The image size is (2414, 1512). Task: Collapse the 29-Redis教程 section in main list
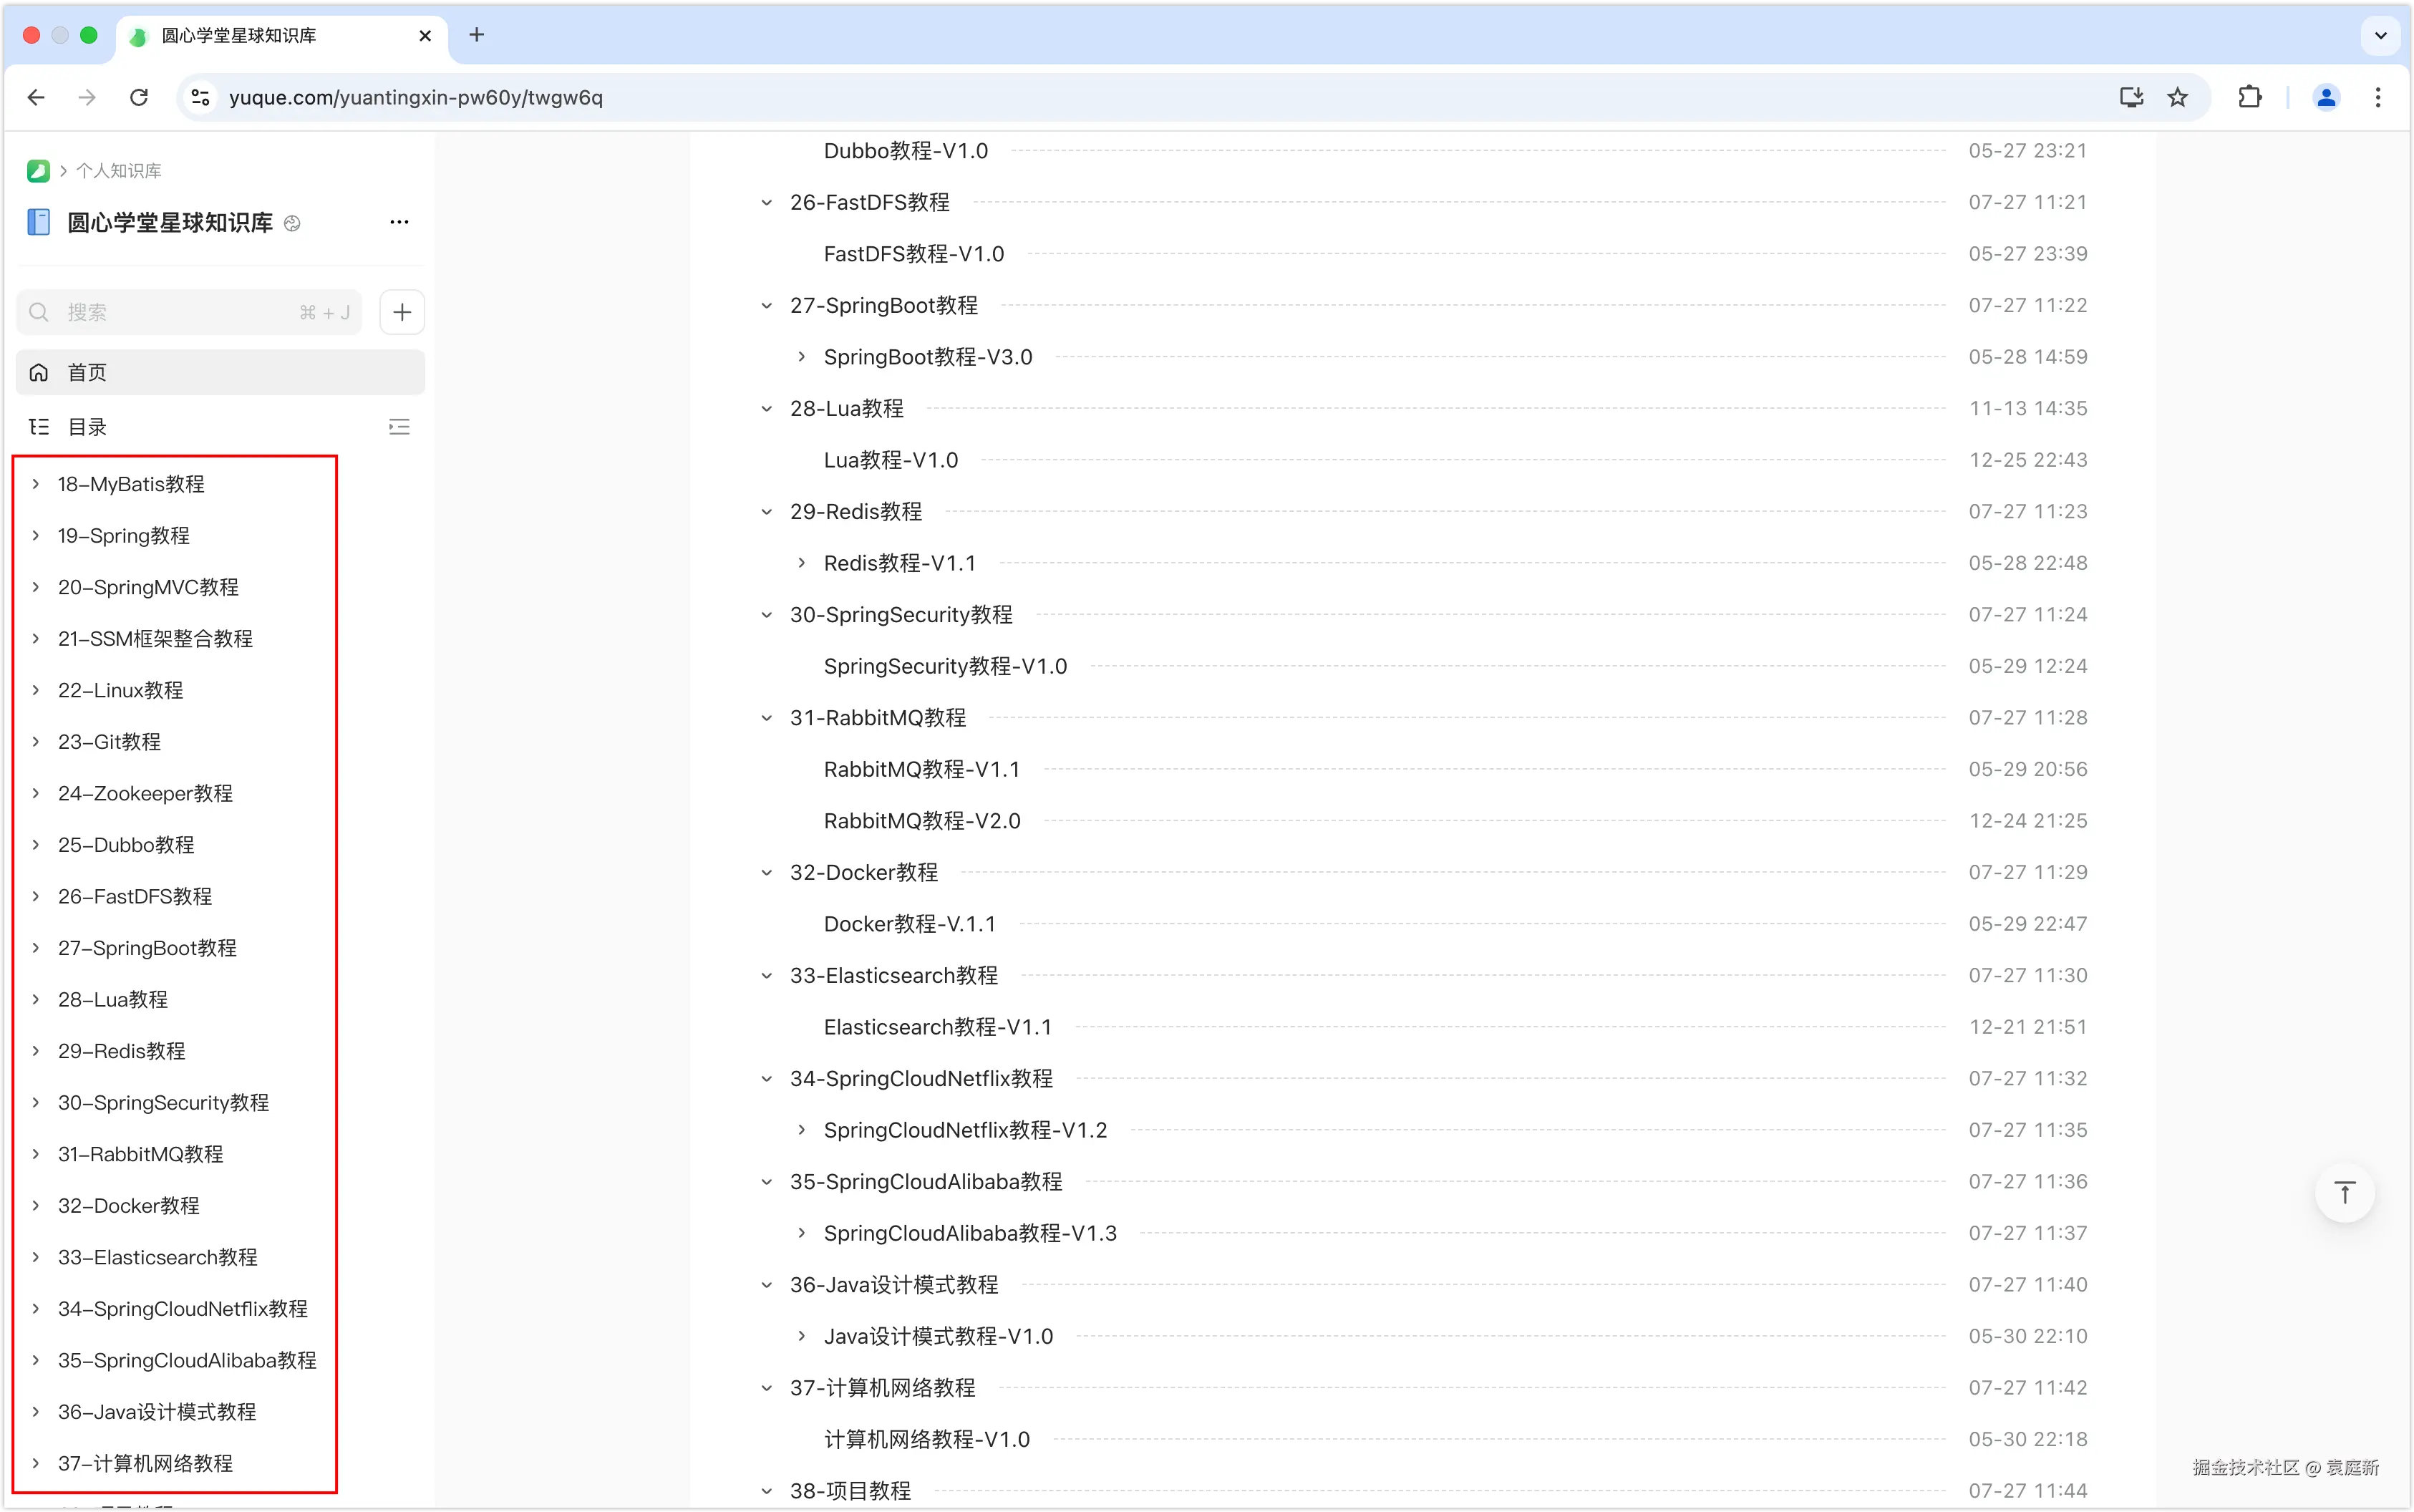767,512
